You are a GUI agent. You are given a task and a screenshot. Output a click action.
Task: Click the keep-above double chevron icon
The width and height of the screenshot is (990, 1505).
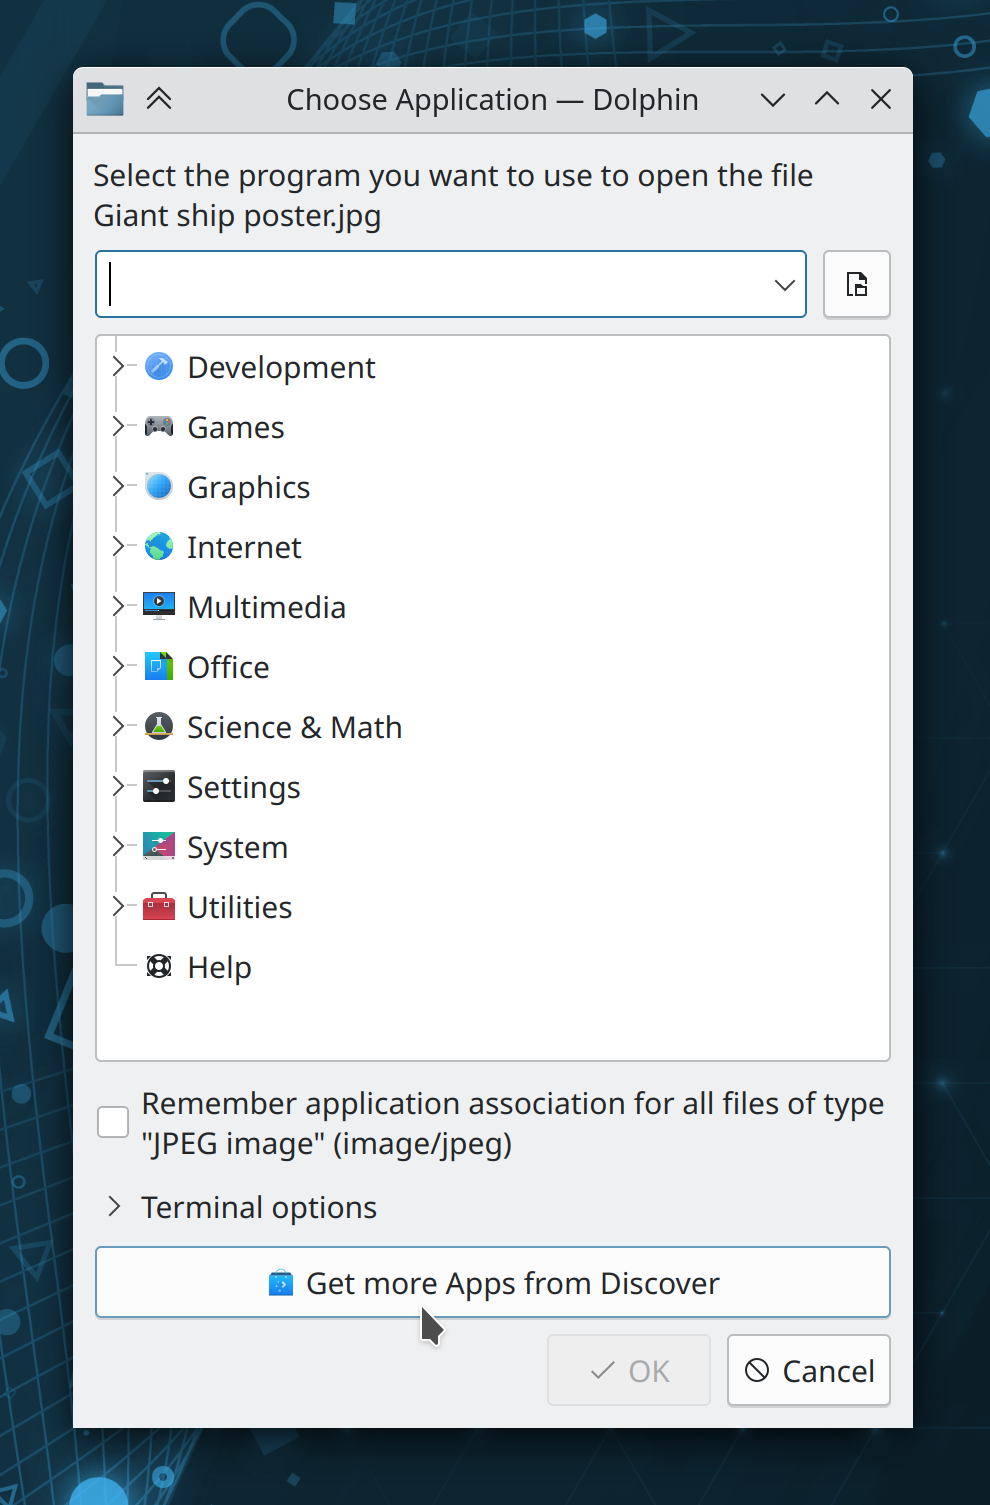(159, 99)
